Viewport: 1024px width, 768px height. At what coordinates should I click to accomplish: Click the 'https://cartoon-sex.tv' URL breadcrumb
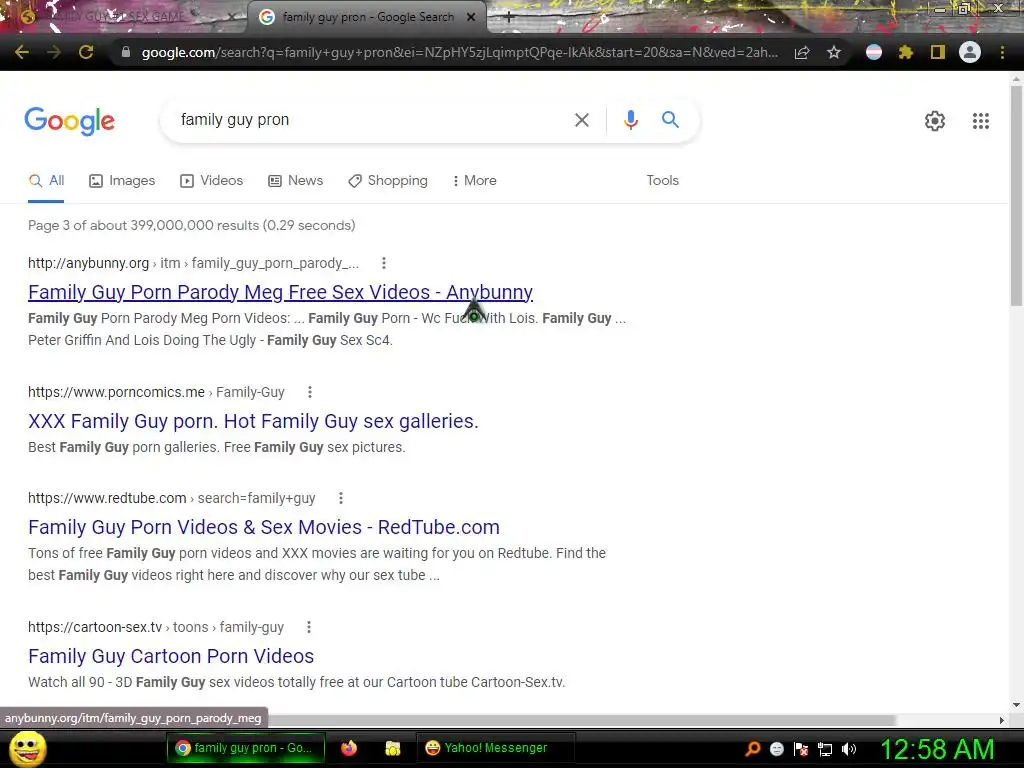pos(95,627)
